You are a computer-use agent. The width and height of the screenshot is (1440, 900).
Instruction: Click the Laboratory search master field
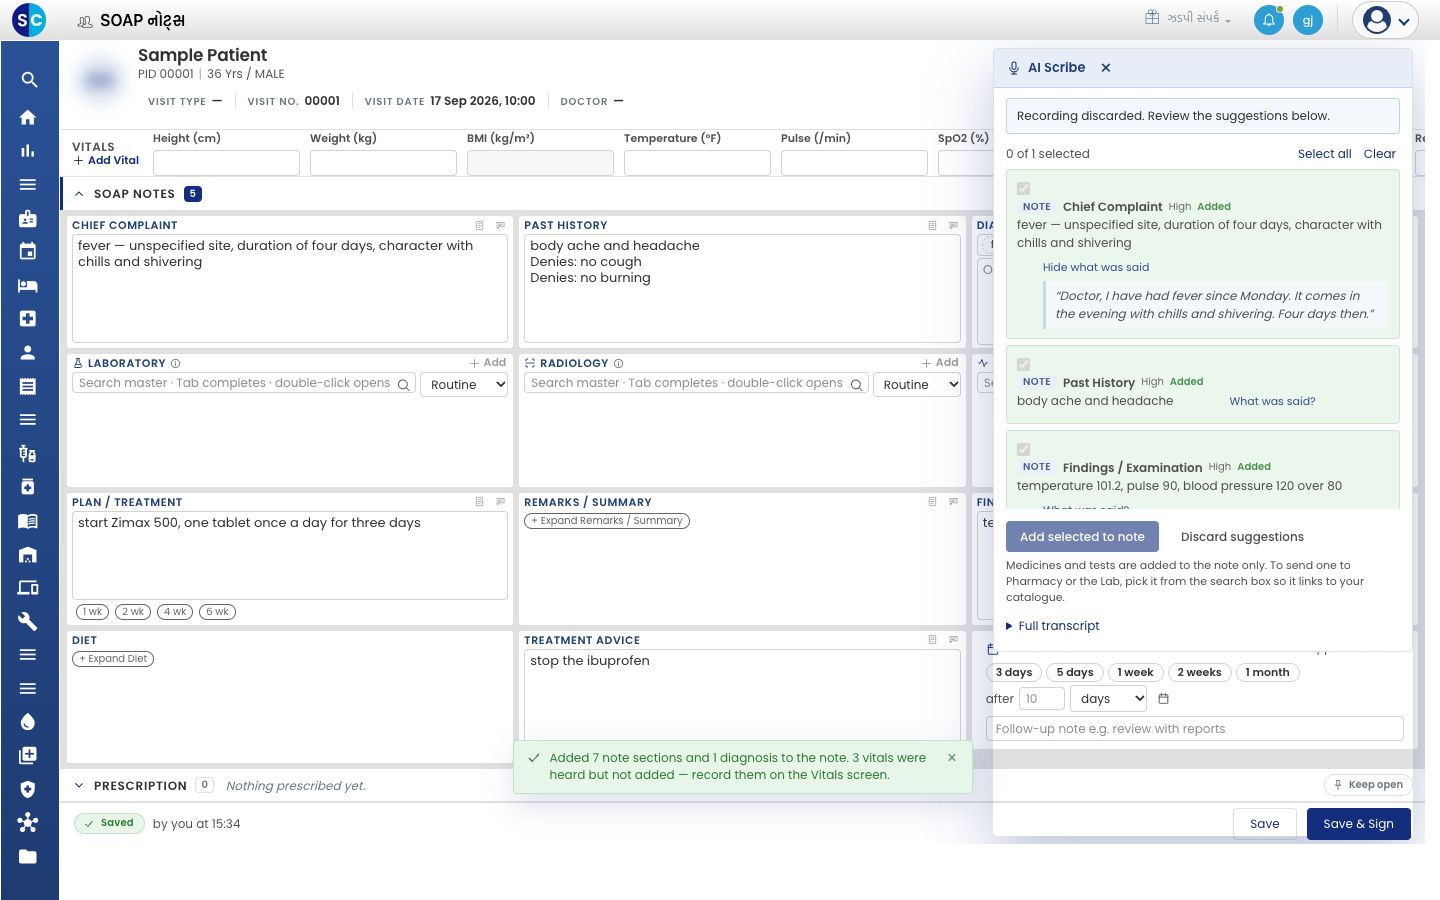coord(243,384)
